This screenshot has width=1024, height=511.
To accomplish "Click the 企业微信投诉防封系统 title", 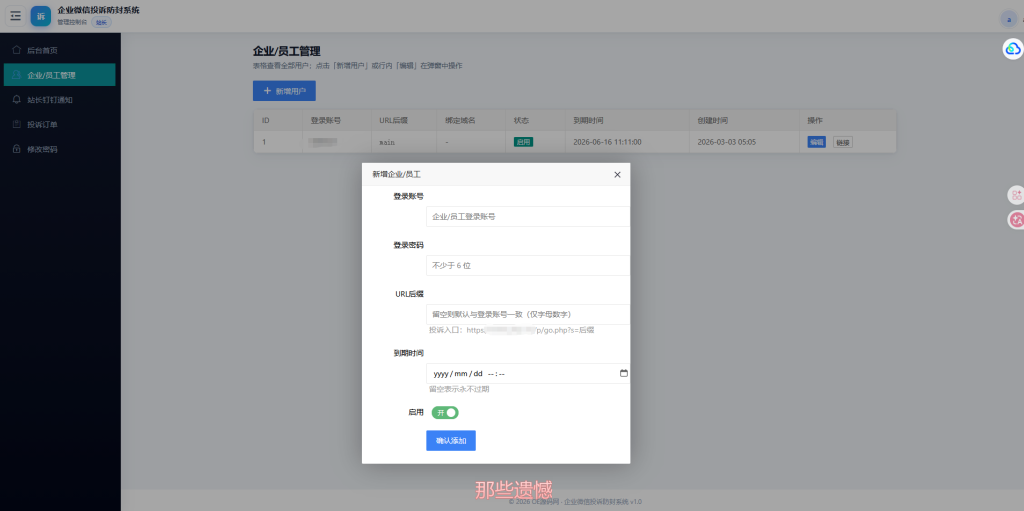I will pyautogui.click(x=98, y=10).
